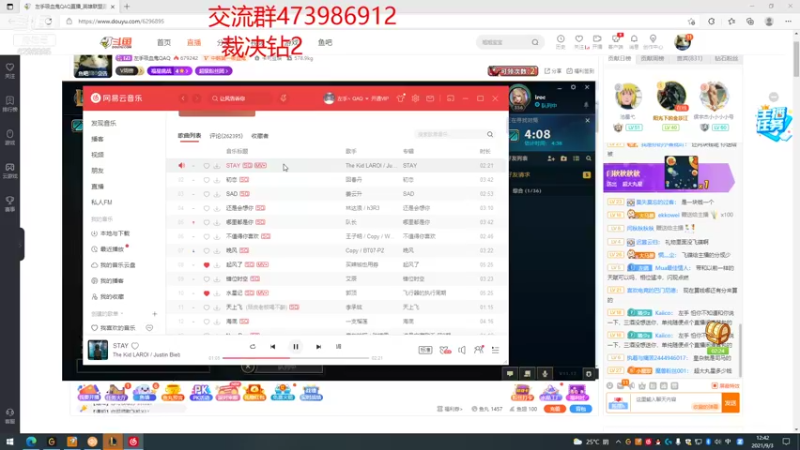The height and width of the screenshot is (450, 800).
Task: Open the listen-to-identify microphone icon
Action: click(x=284, y=98)
